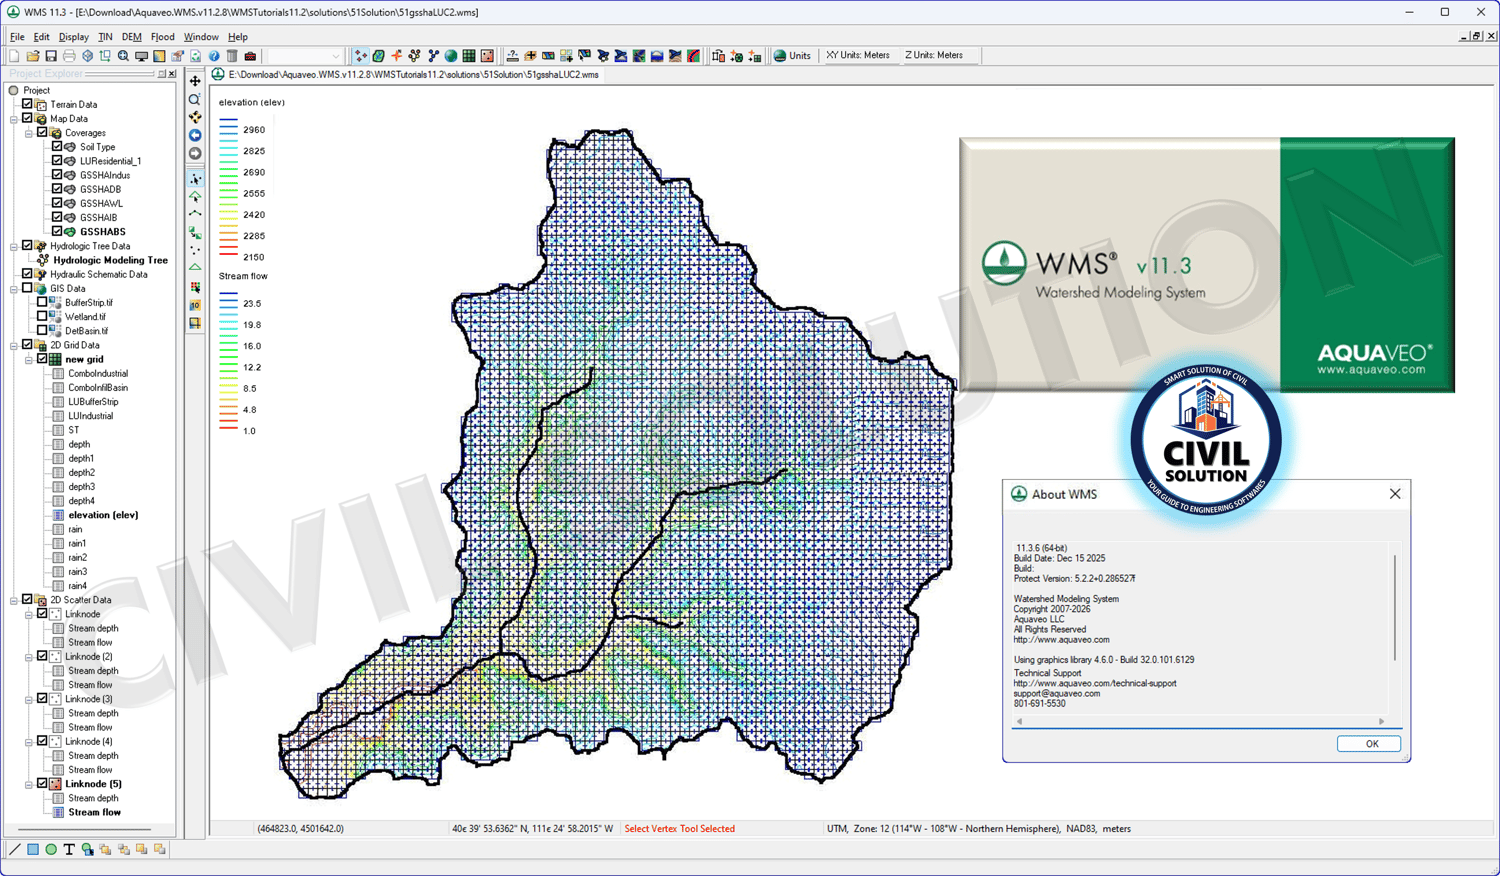
Task: Click the Pan tool icon
Action: click(x=195, y=81)
